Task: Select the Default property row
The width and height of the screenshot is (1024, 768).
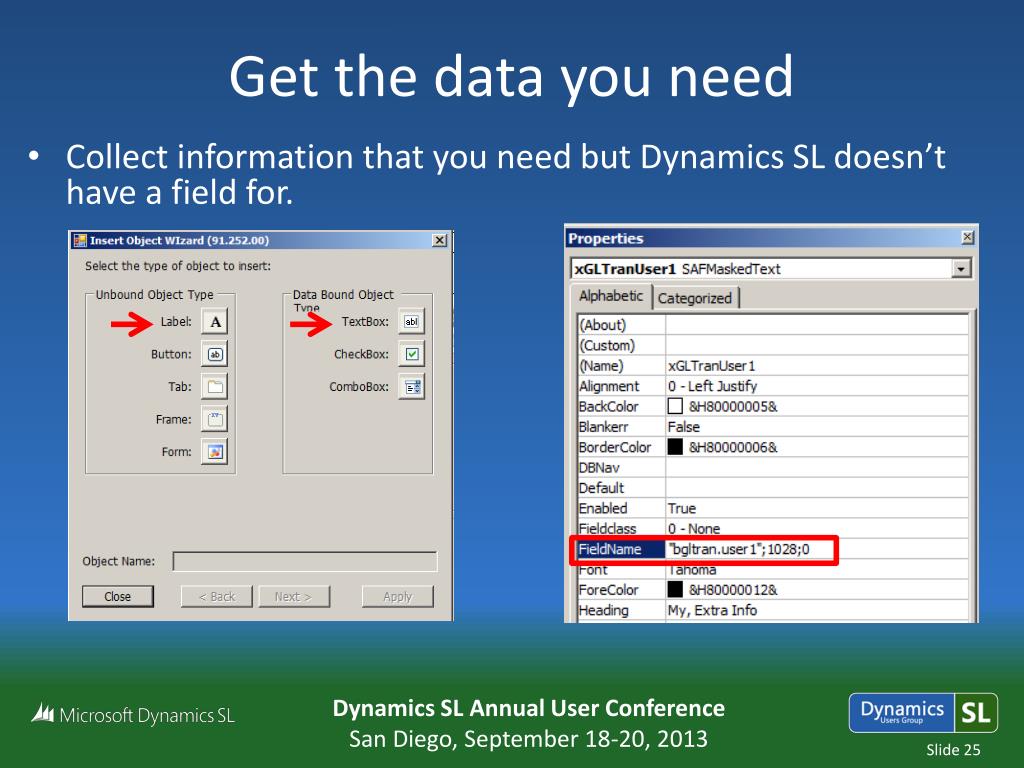Action: point(773,487)
